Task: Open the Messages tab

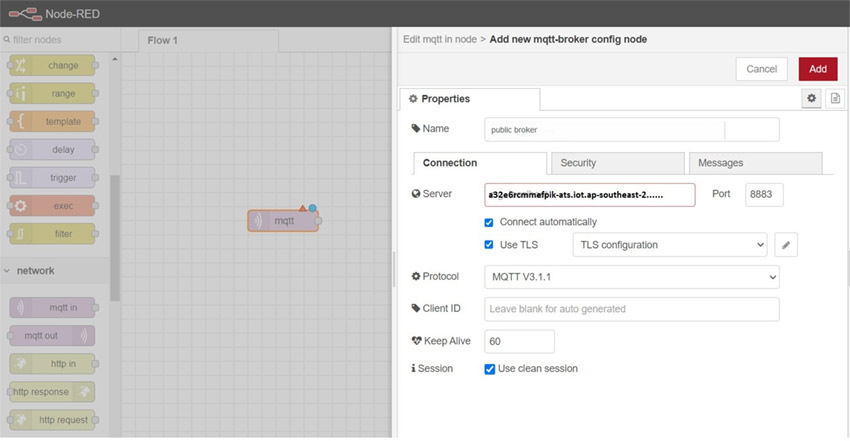Action: [755, 163]
